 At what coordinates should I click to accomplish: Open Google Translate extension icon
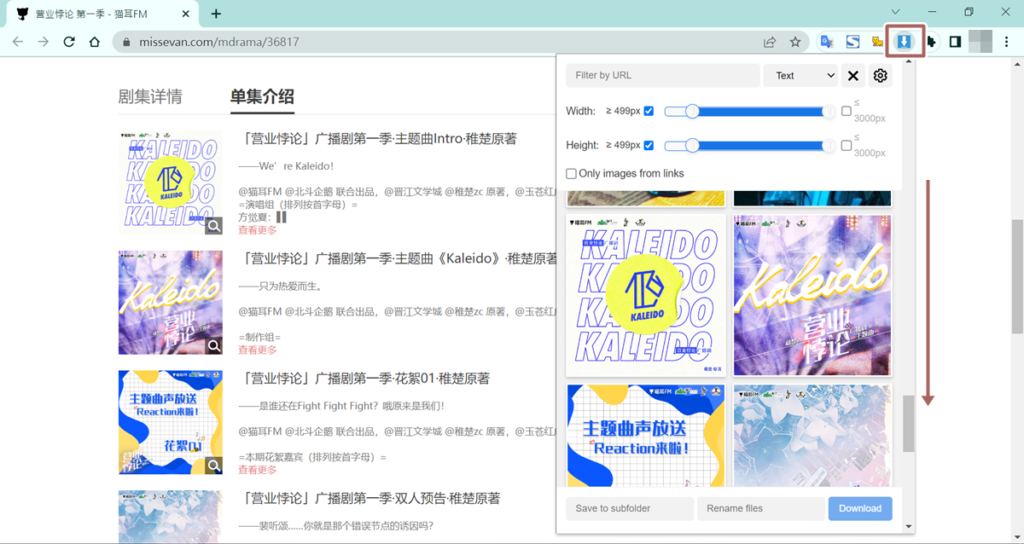point(827,42)
